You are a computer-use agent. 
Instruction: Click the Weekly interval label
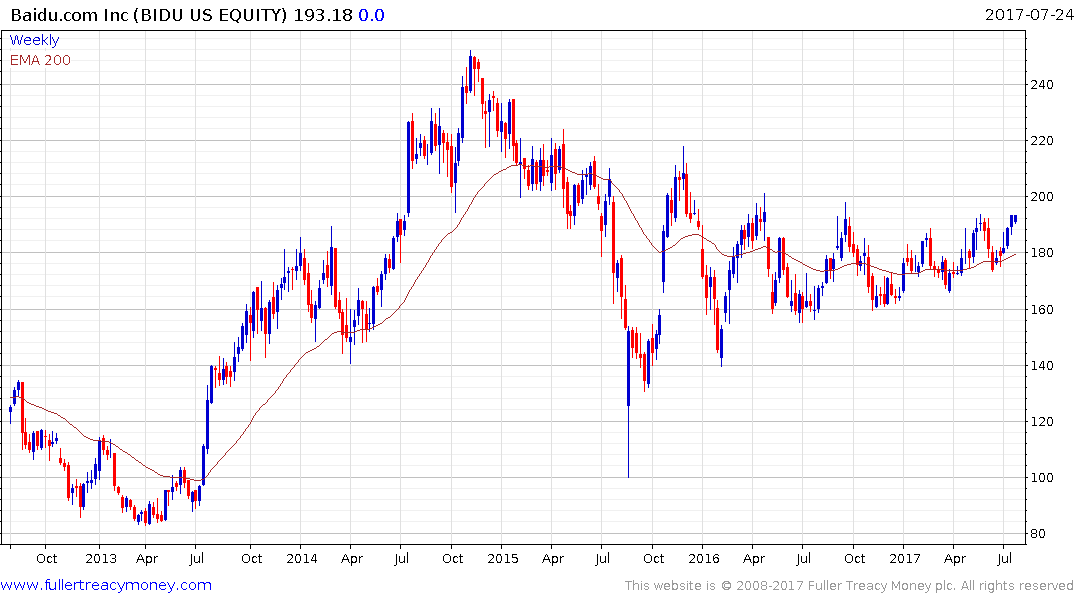click(x=34, y=40)
